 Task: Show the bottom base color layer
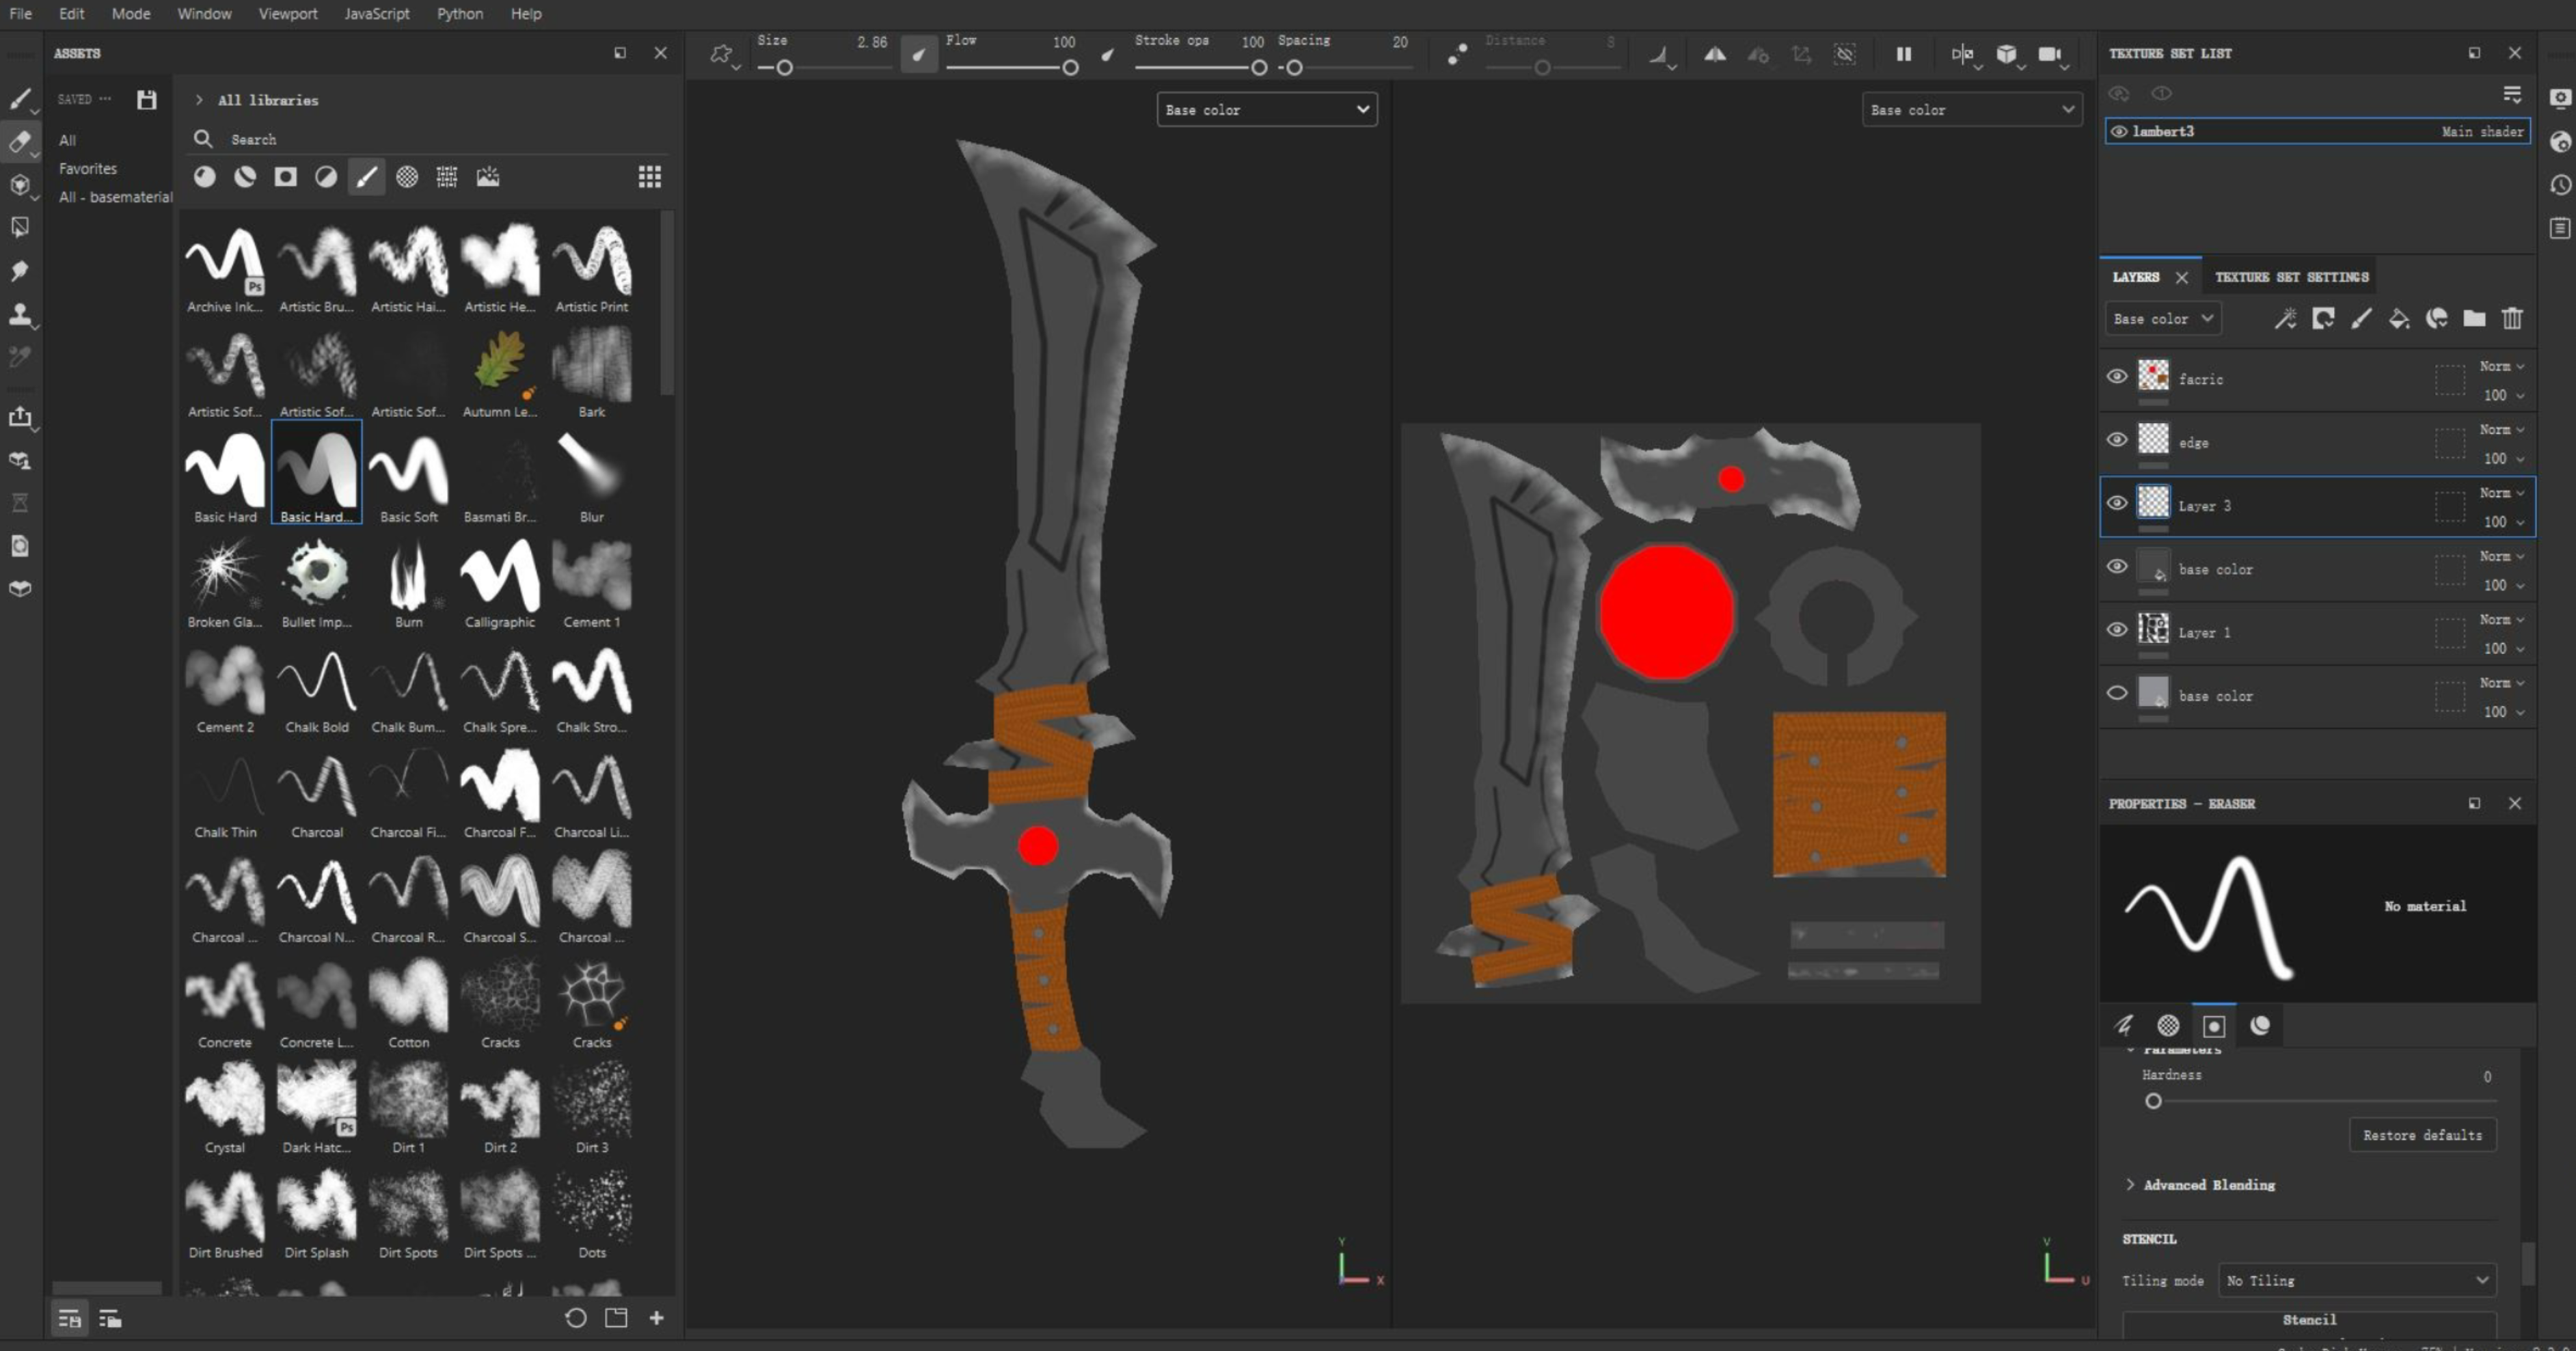pyautogui.click(x=2116, y=693)
